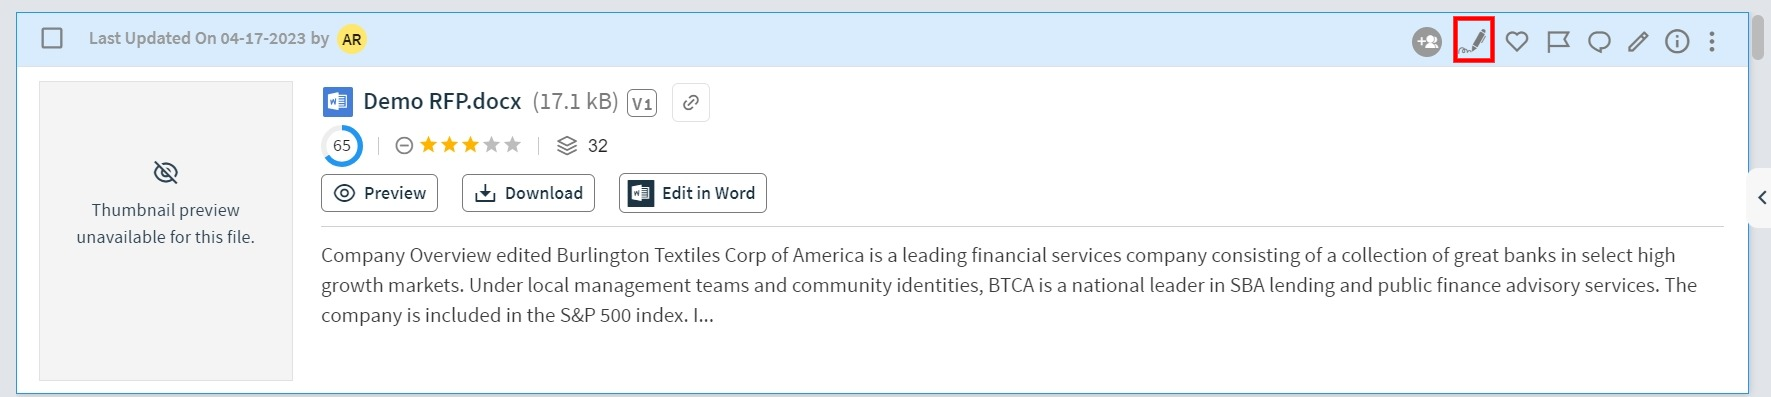Click the add collaborators icon
The image size is (1771, 397).
pos(1427,41)
